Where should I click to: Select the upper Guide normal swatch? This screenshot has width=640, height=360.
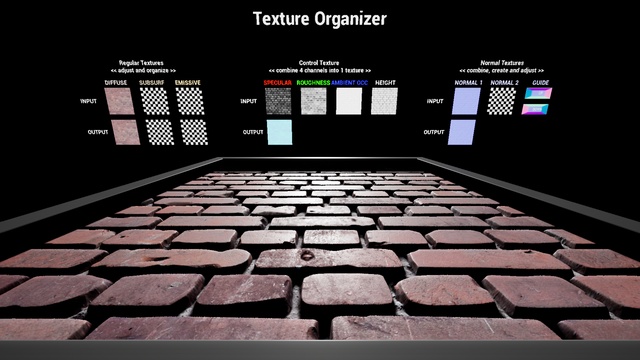pyautogui.click(x=538, y=93)
